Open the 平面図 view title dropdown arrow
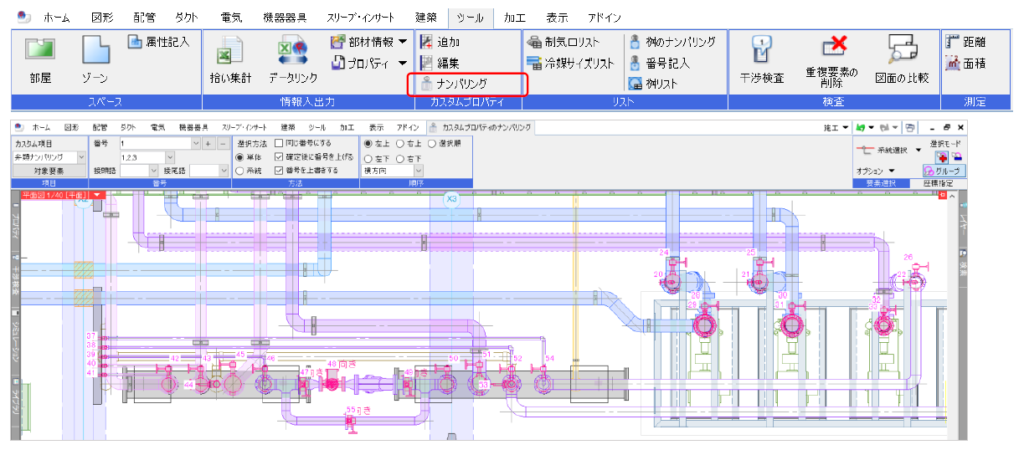 click(x=97, y=195)
